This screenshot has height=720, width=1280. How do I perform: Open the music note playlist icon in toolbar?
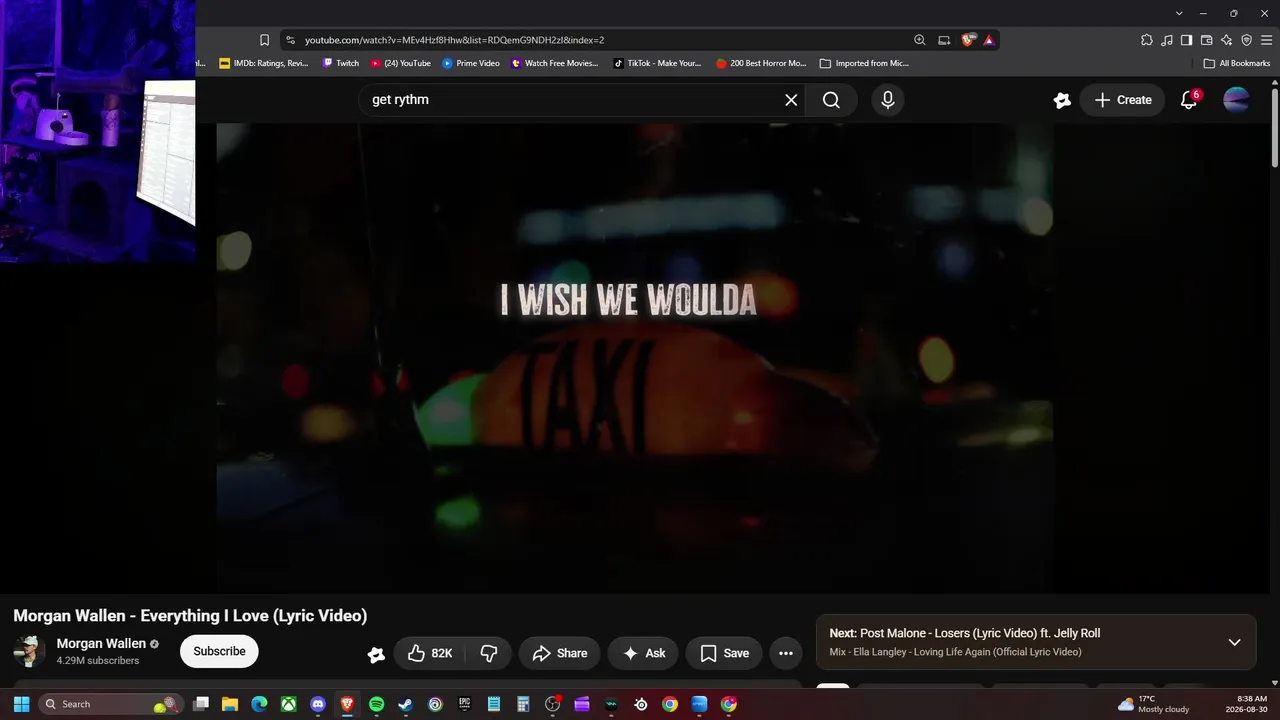1166,40
